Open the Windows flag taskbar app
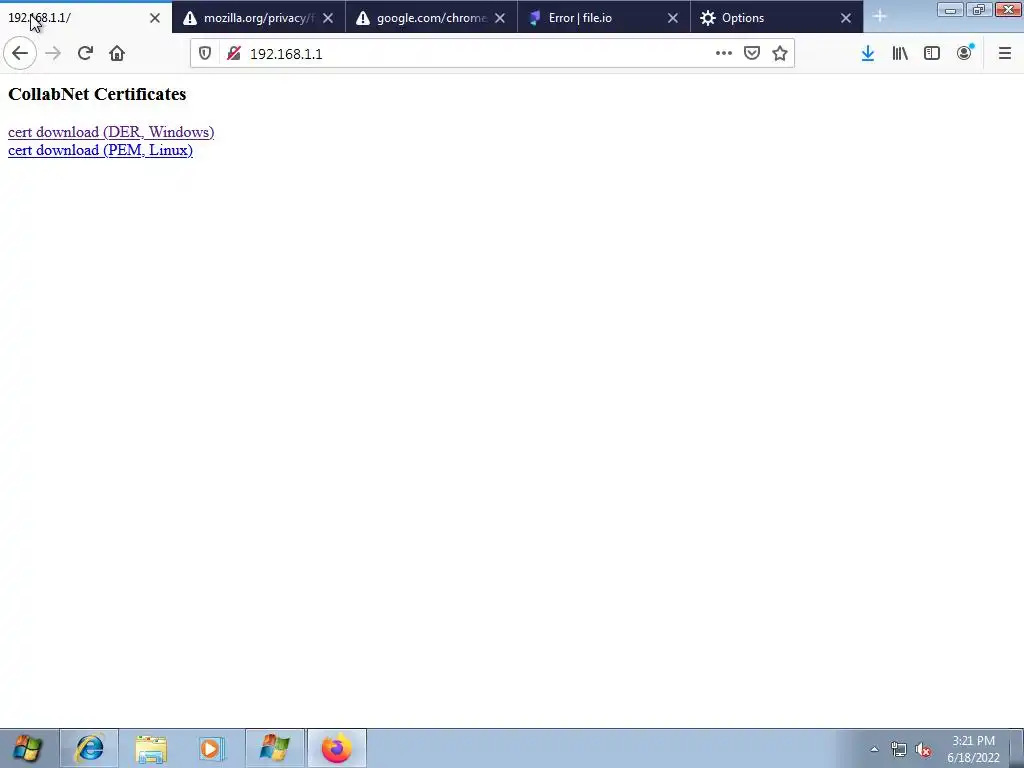Viewport: 1024px width, 768px height. tap(274, 748)
